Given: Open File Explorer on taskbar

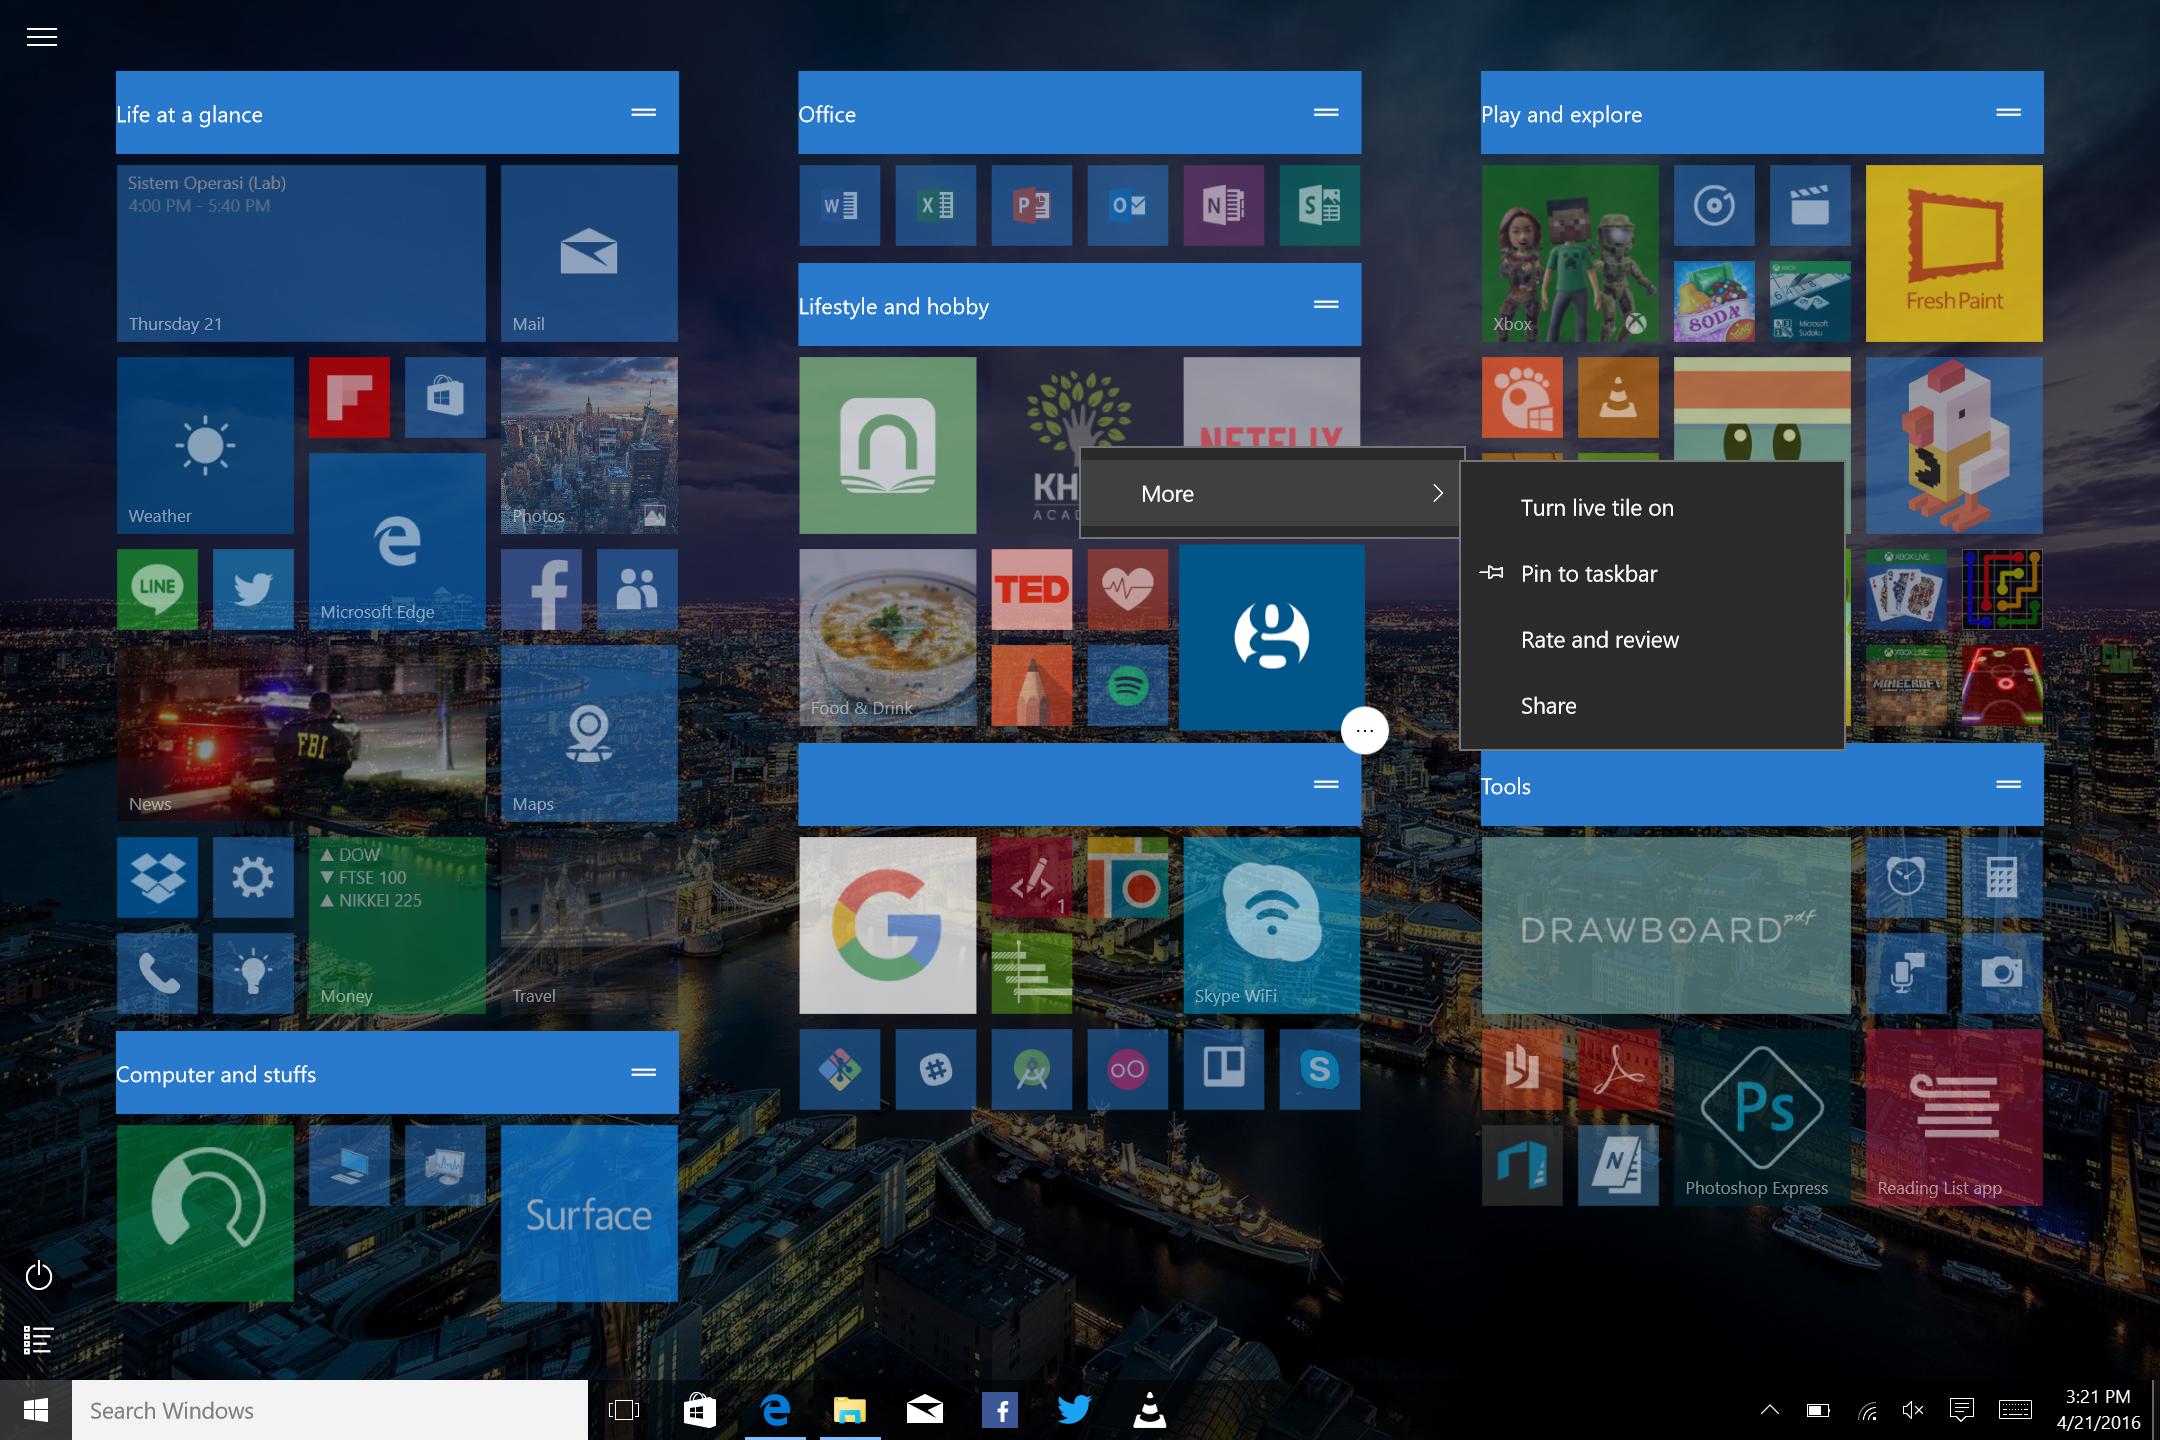Looking at the screenshot, I should coord(849,1410).
